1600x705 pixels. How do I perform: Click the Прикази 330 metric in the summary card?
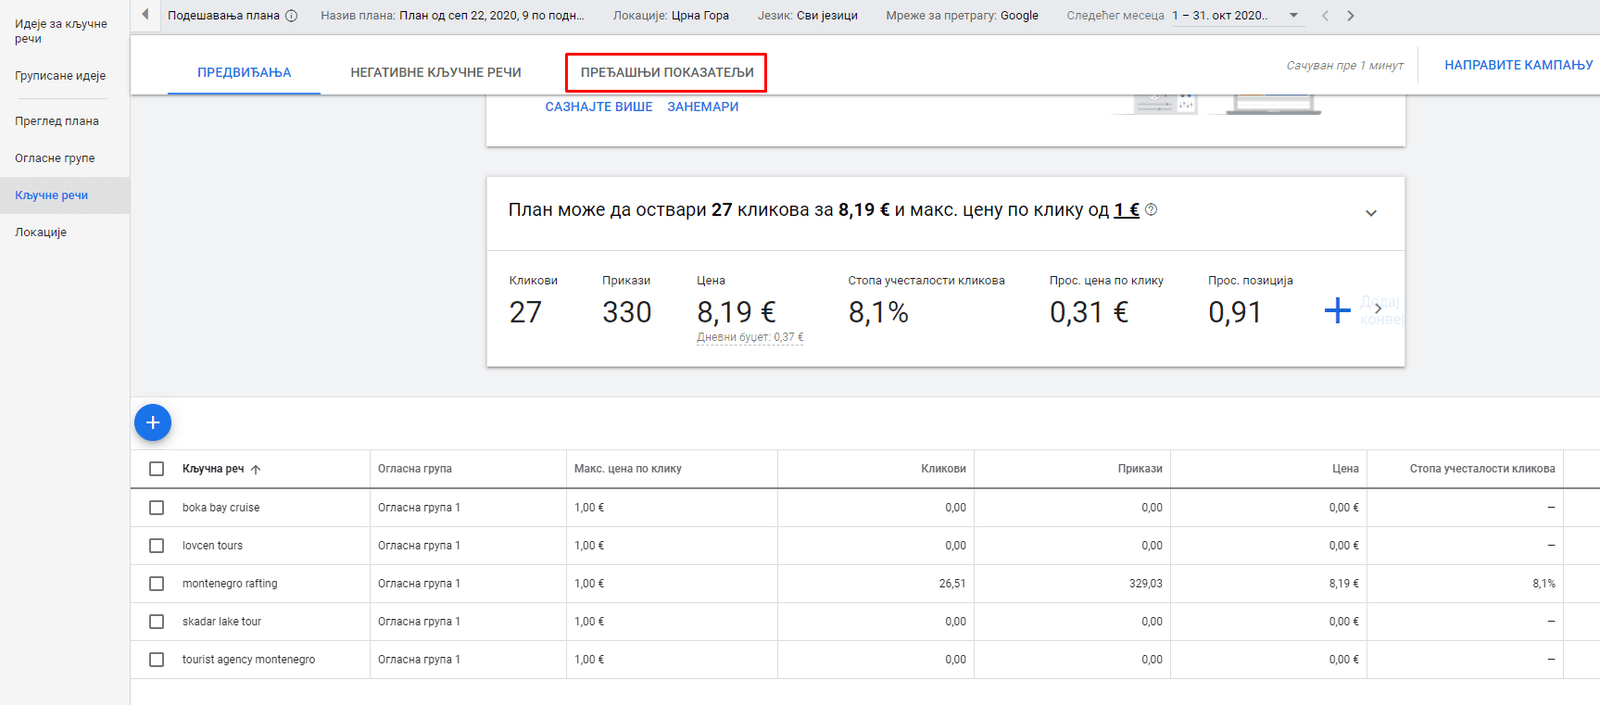pos(626,301)
